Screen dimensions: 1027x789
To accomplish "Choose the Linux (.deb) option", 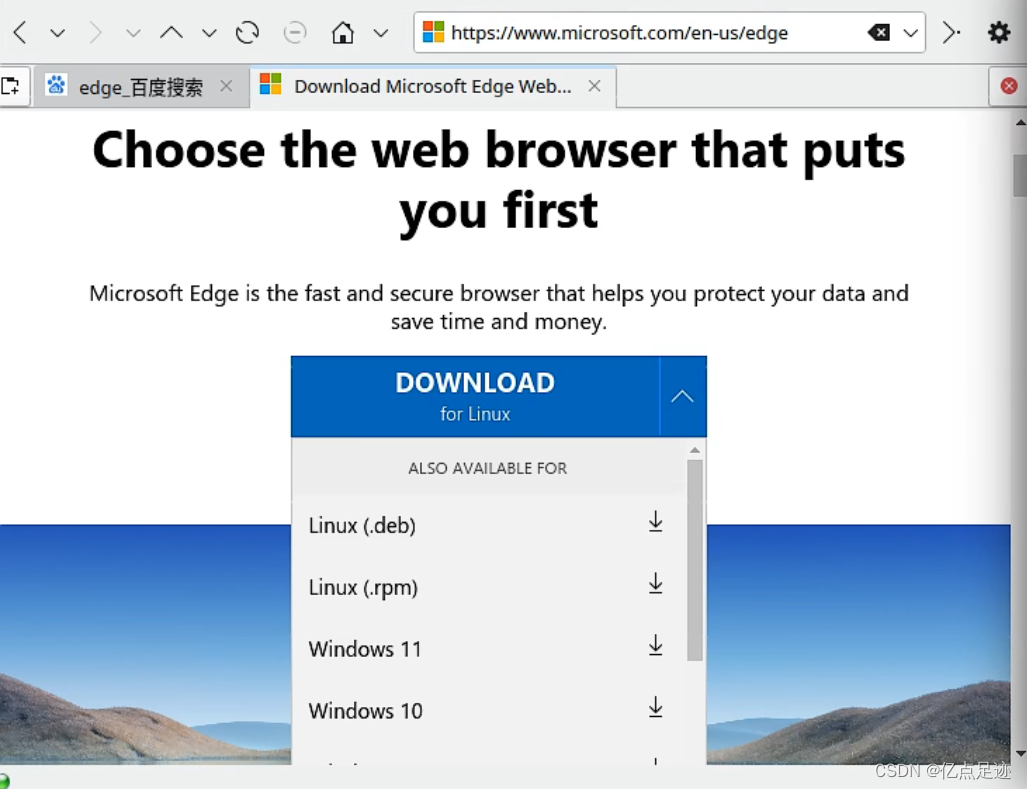I will pos(488,525).
